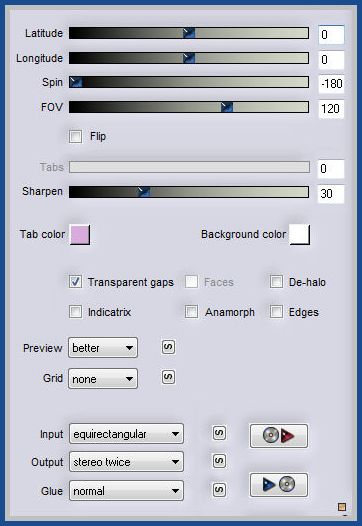Click the small orange square corner icon
The width and height of the screenshot is (362, 526).
[x=342, y=507]
